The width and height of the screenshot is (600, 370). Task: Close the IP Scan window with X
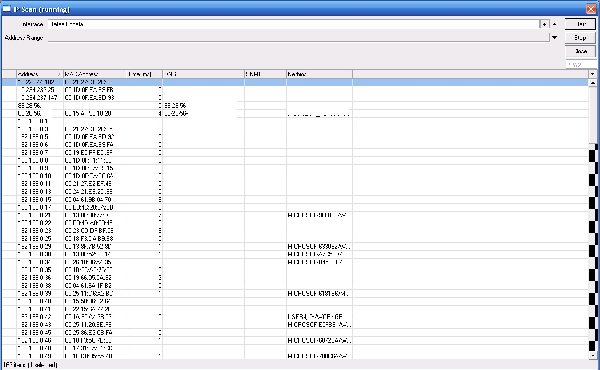tap(591, 8)
